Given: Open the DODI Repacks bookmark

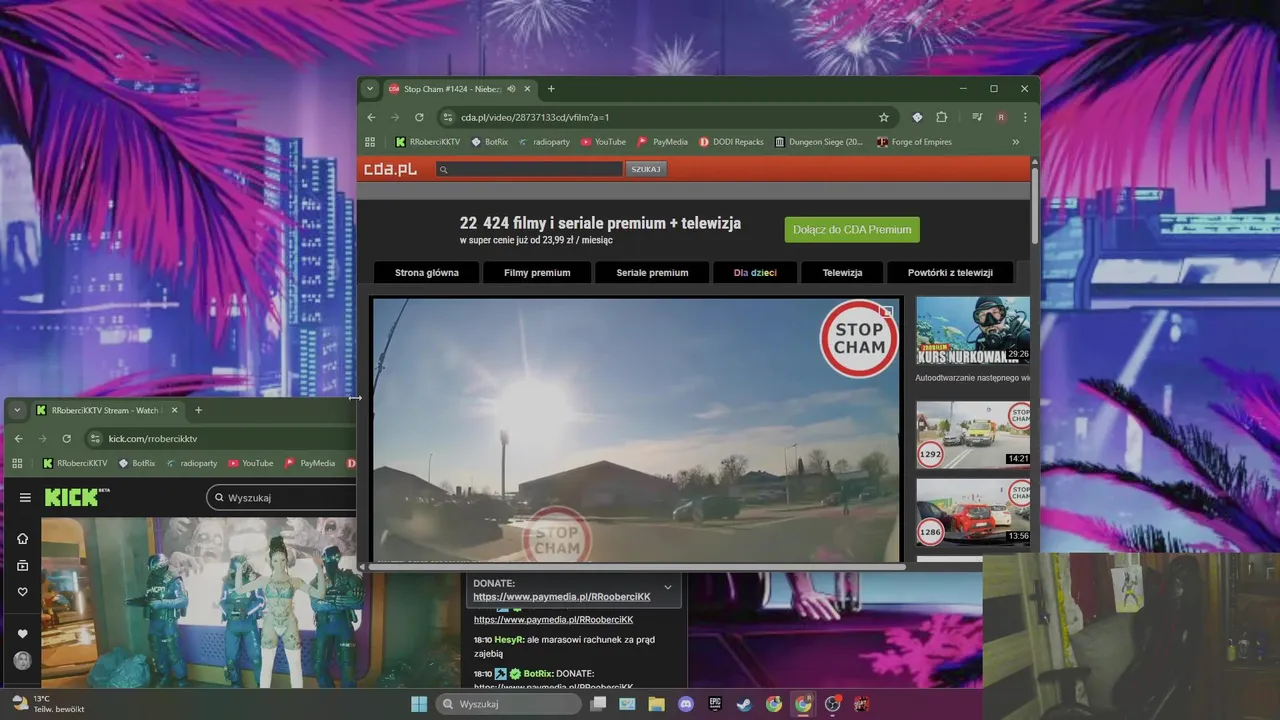Looking at the screenshot, I should 731,142.
